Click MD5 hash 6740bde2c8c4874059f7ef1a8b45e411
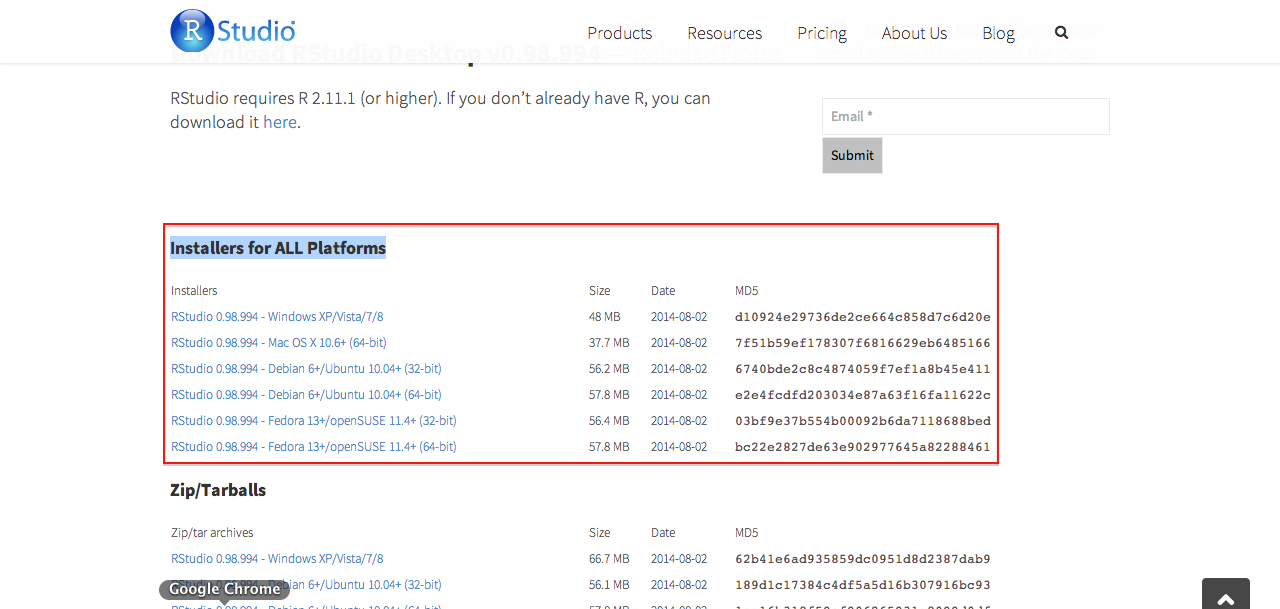 [x=863, y=369]
